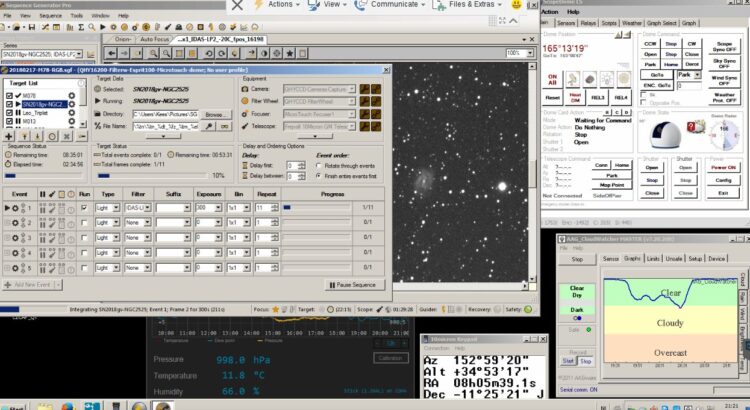The height and width of the screenshot is (410, 750).
Task: Click the Directory path input field
Action: (165, 114)
